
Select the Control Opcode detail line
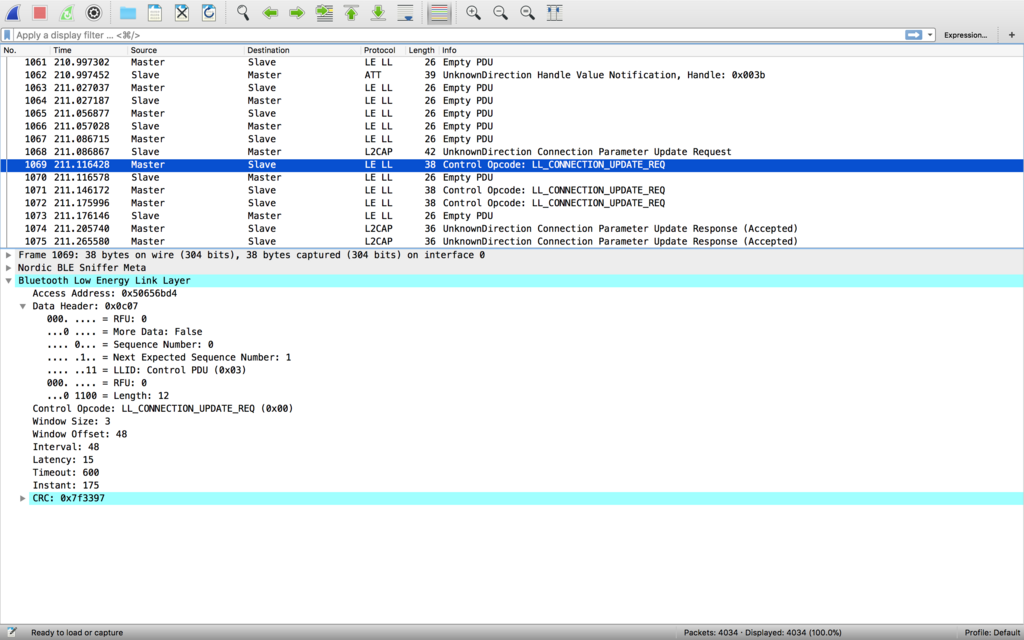point(163,409)
